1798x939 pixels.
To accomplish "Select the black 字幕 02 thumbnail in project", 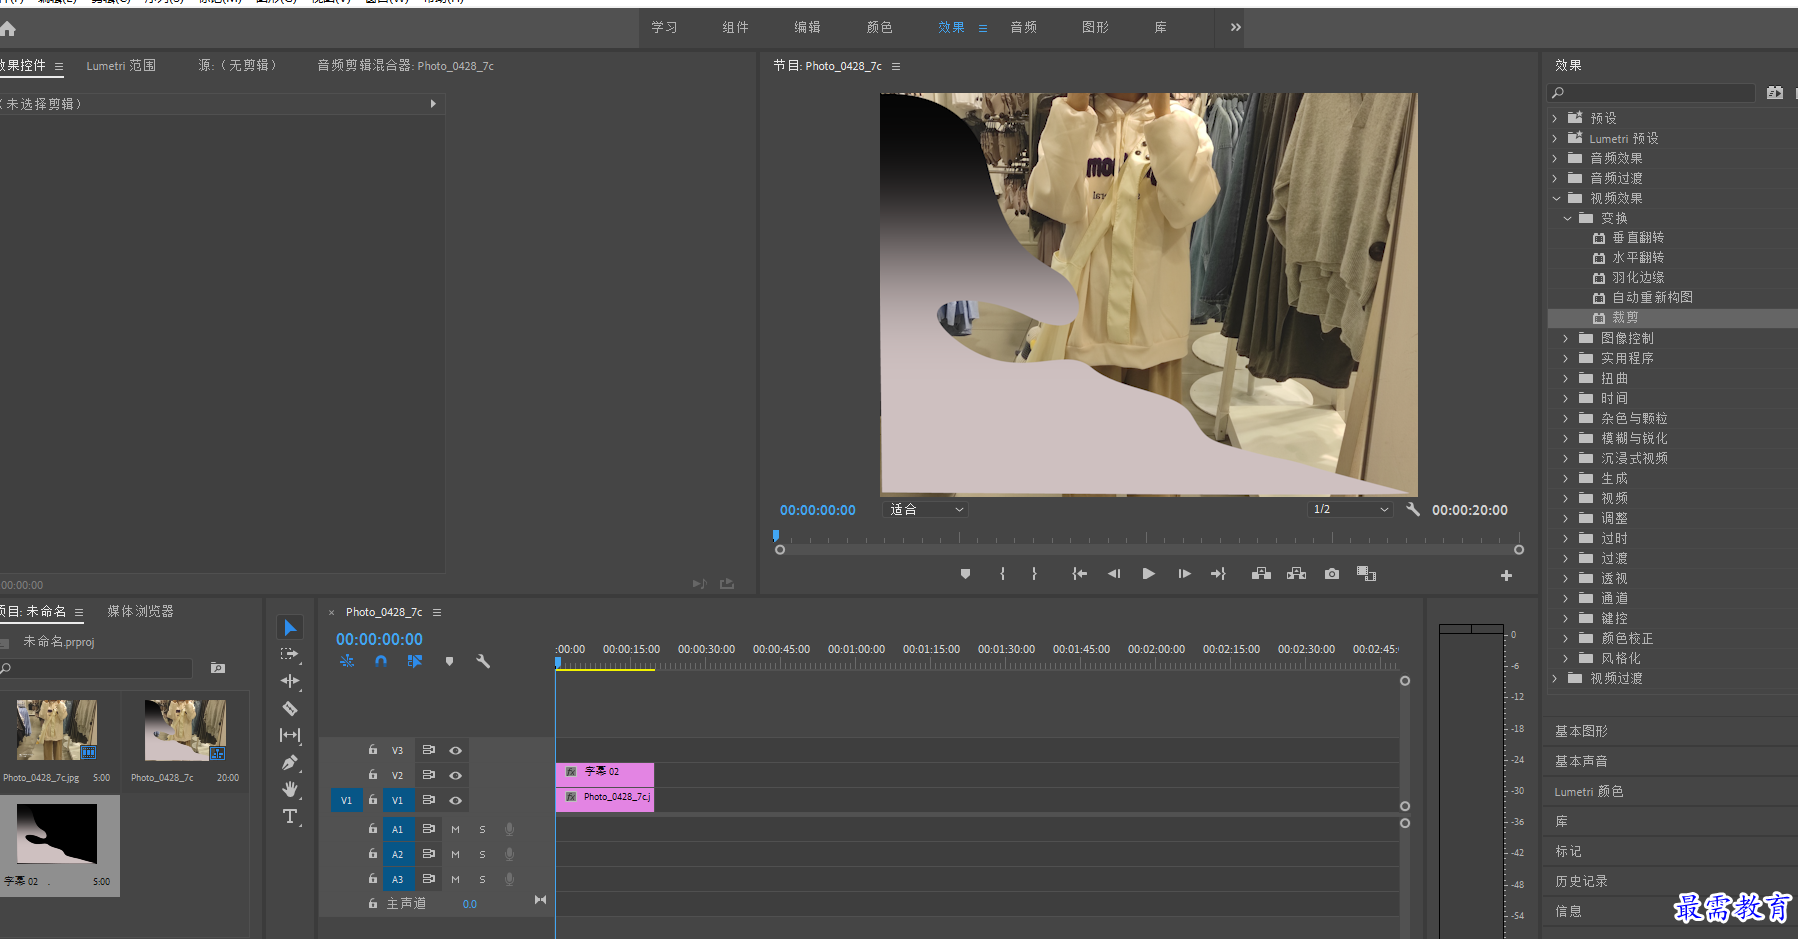I will pyautogui.click(x=57, y=833).
